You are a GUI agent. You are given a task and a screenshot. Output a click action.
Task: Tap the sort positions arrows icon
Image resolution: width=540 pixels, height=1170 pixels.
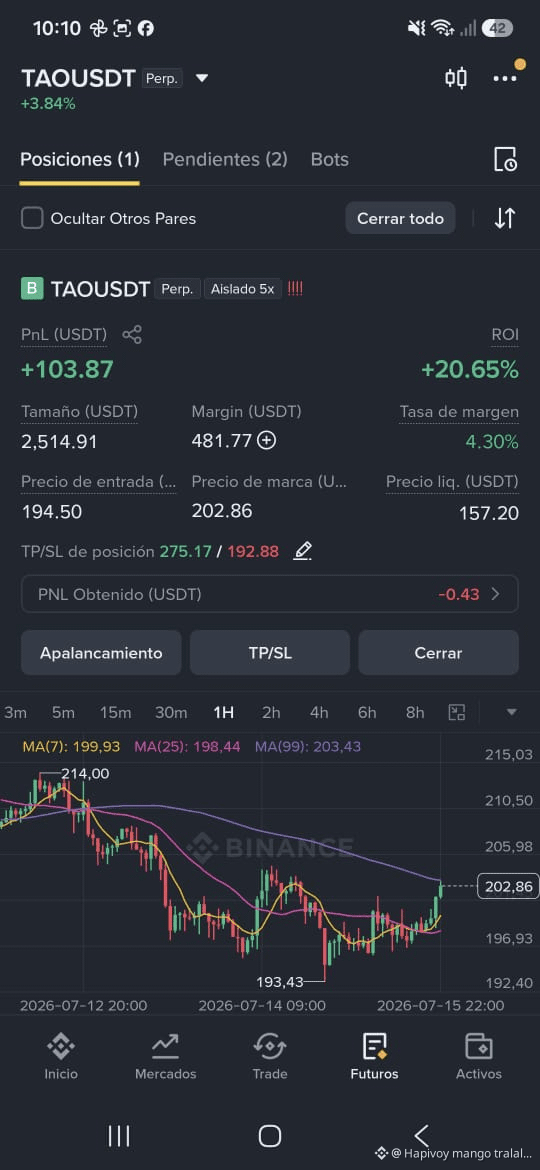[505, 219]
